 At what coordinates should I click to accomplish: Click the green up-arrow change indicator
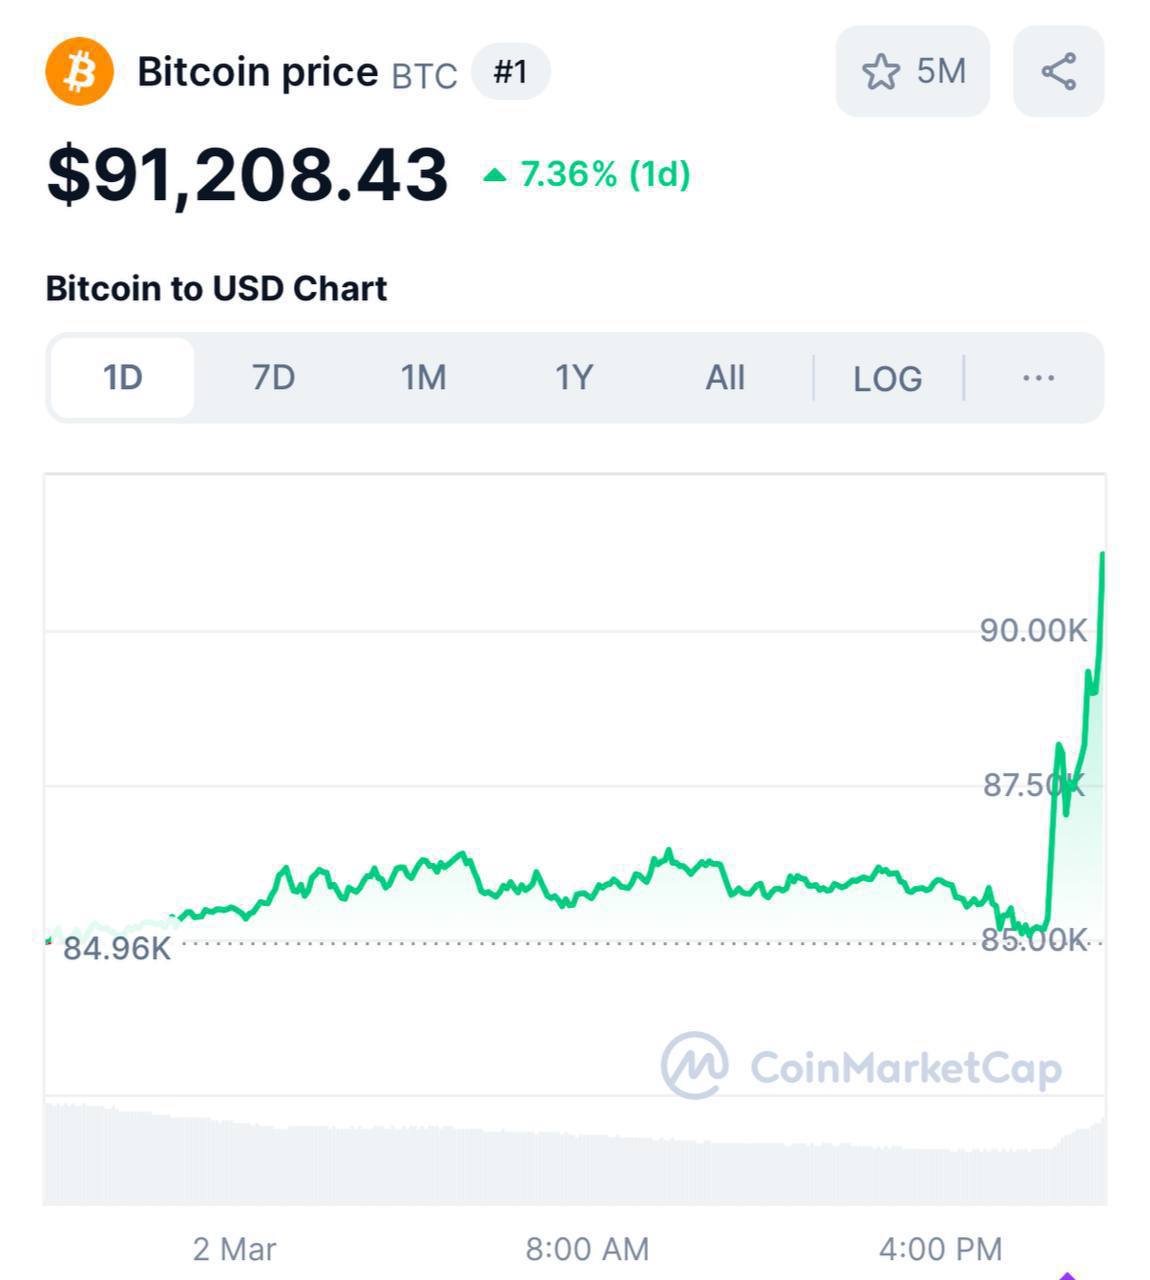click(494, 175)
